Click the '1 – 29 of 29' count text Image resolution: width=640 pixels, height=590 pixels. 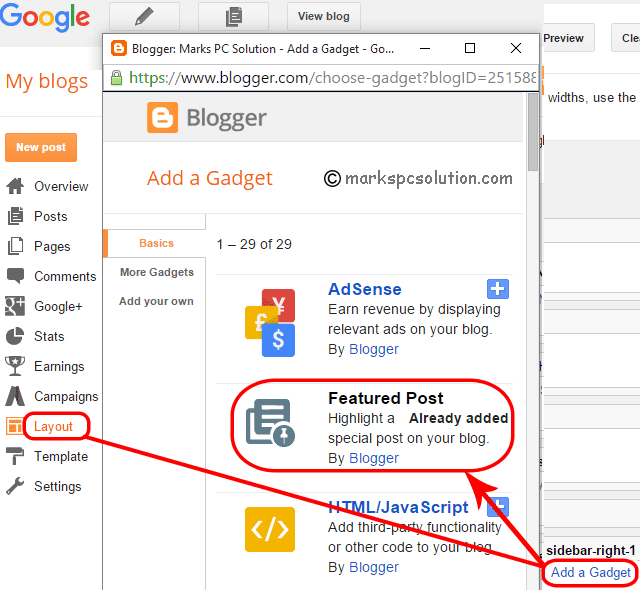click(x=254, y=244)
